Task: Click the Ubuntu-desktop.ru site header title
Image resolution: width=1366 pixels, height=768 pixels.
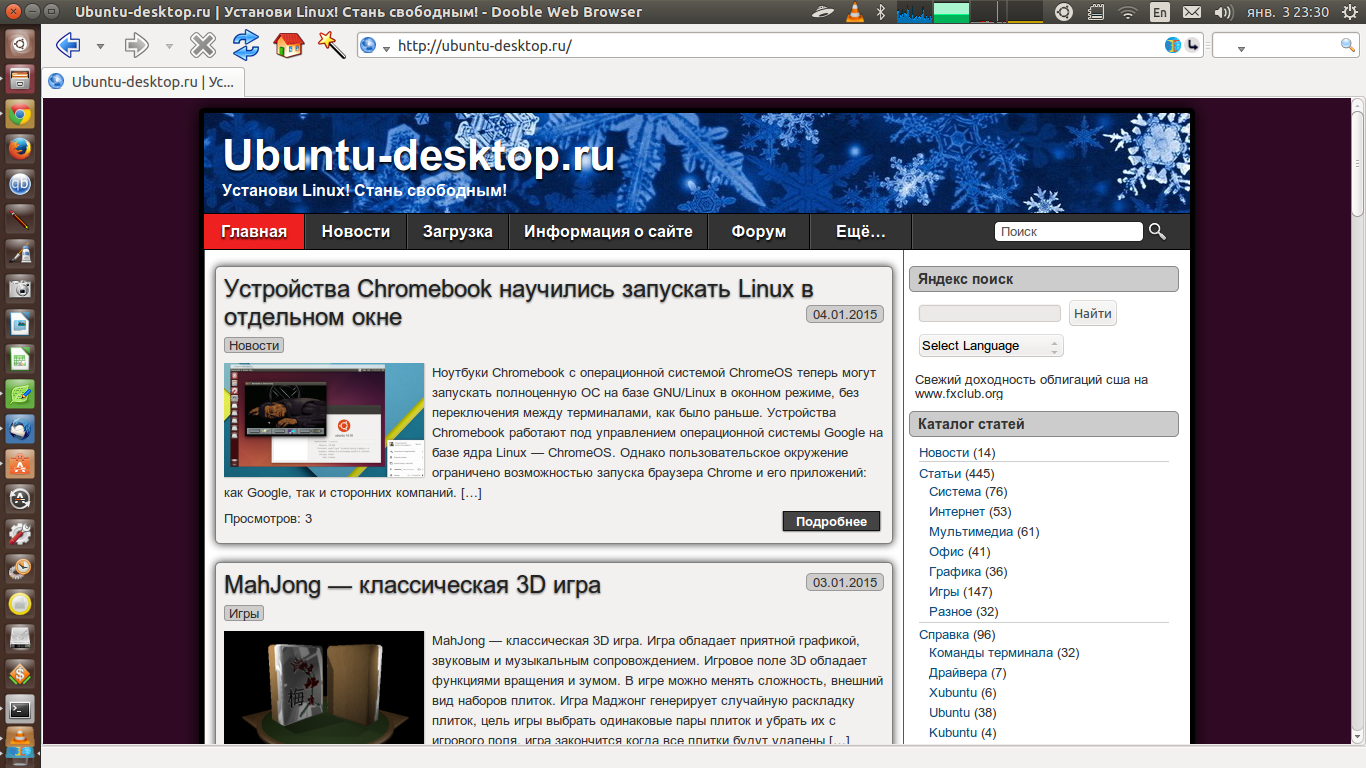Action: pyautogui.click(x=418, y=157)
